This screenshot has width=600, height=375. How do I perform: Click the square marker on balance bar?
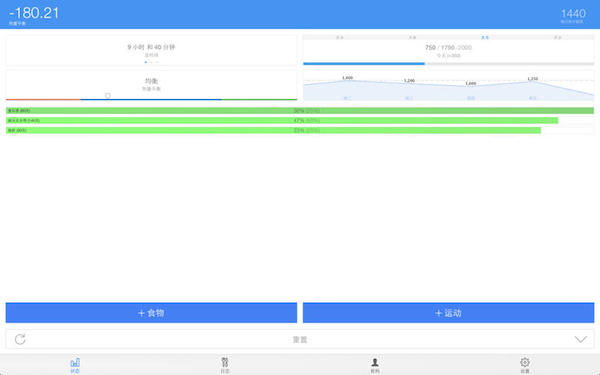pos(108,95)
